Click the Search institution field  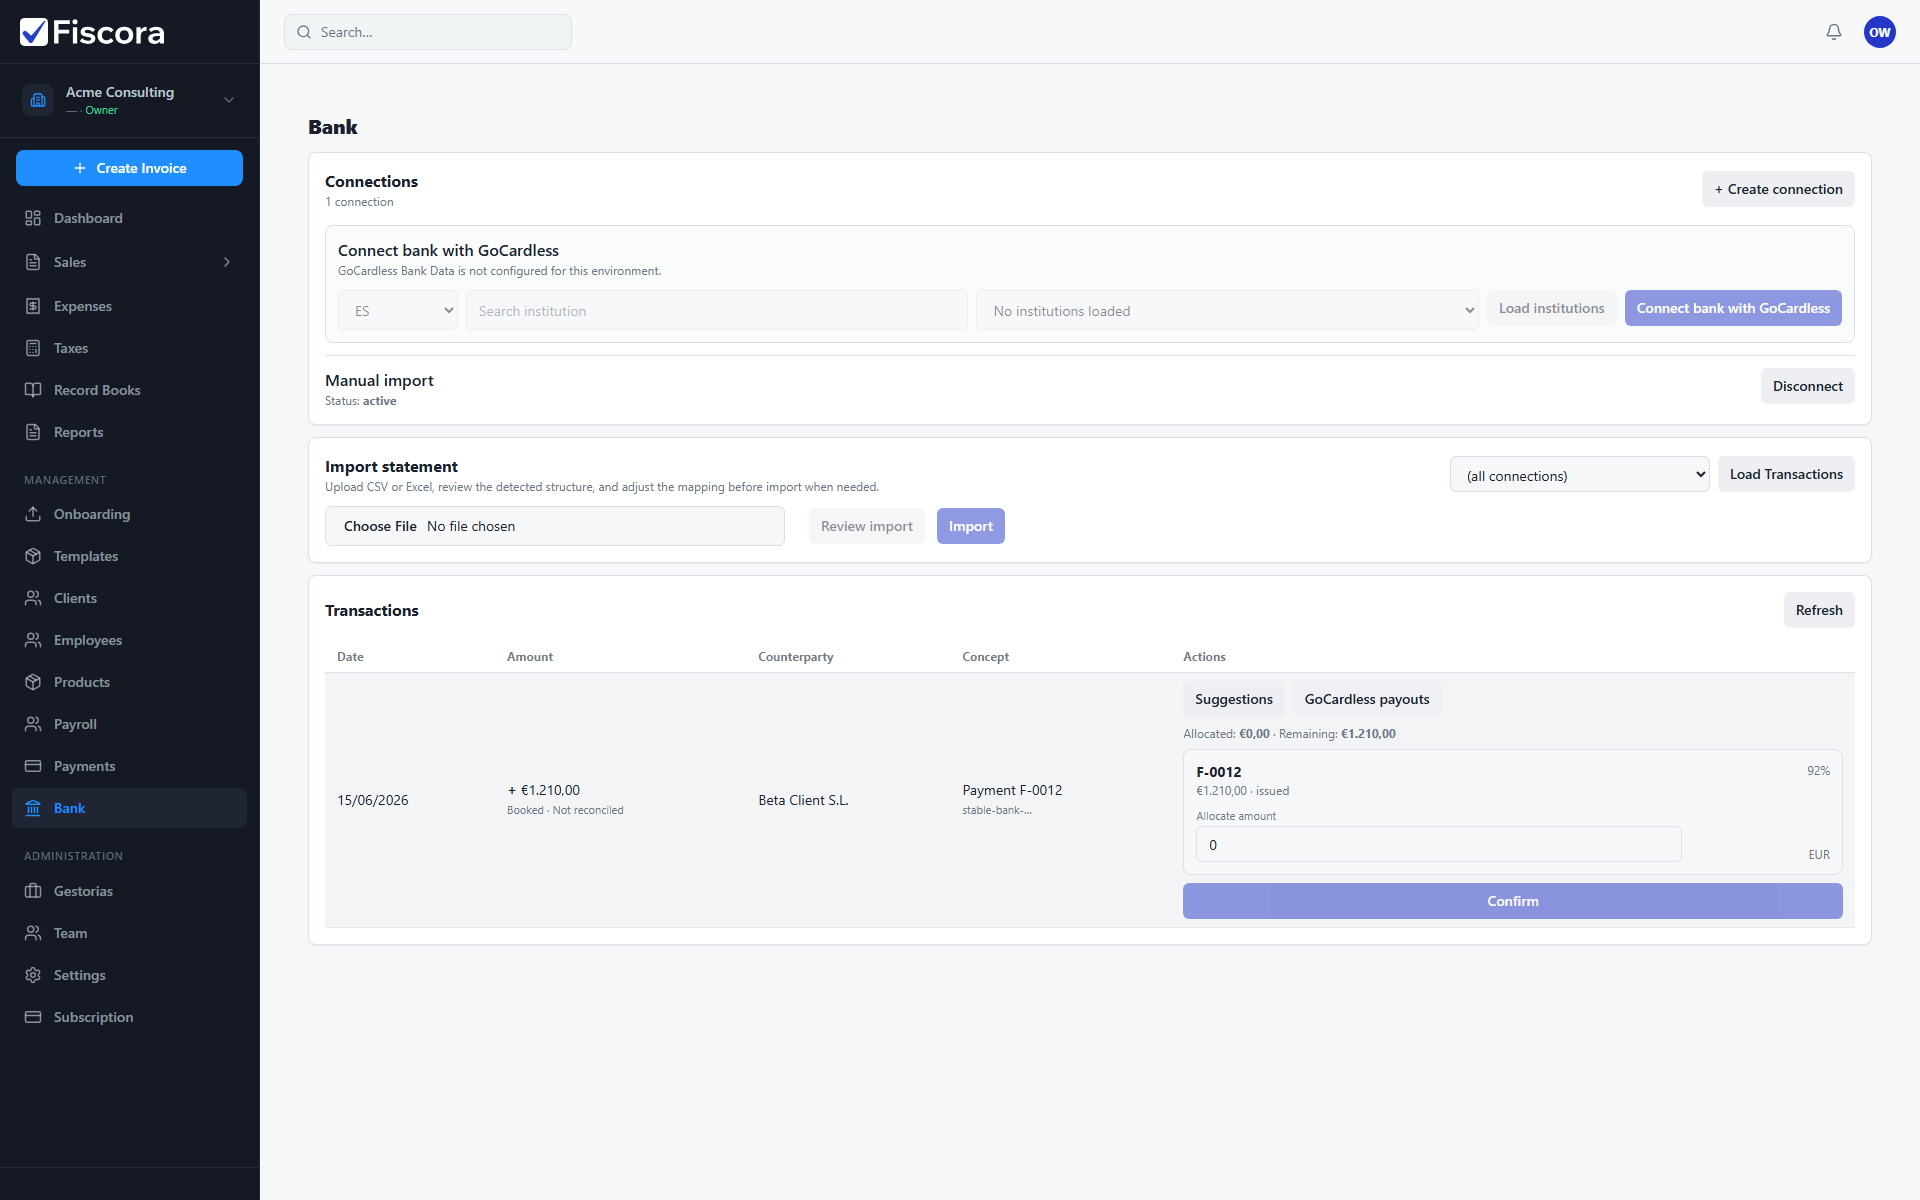click(x=716, y=310)
